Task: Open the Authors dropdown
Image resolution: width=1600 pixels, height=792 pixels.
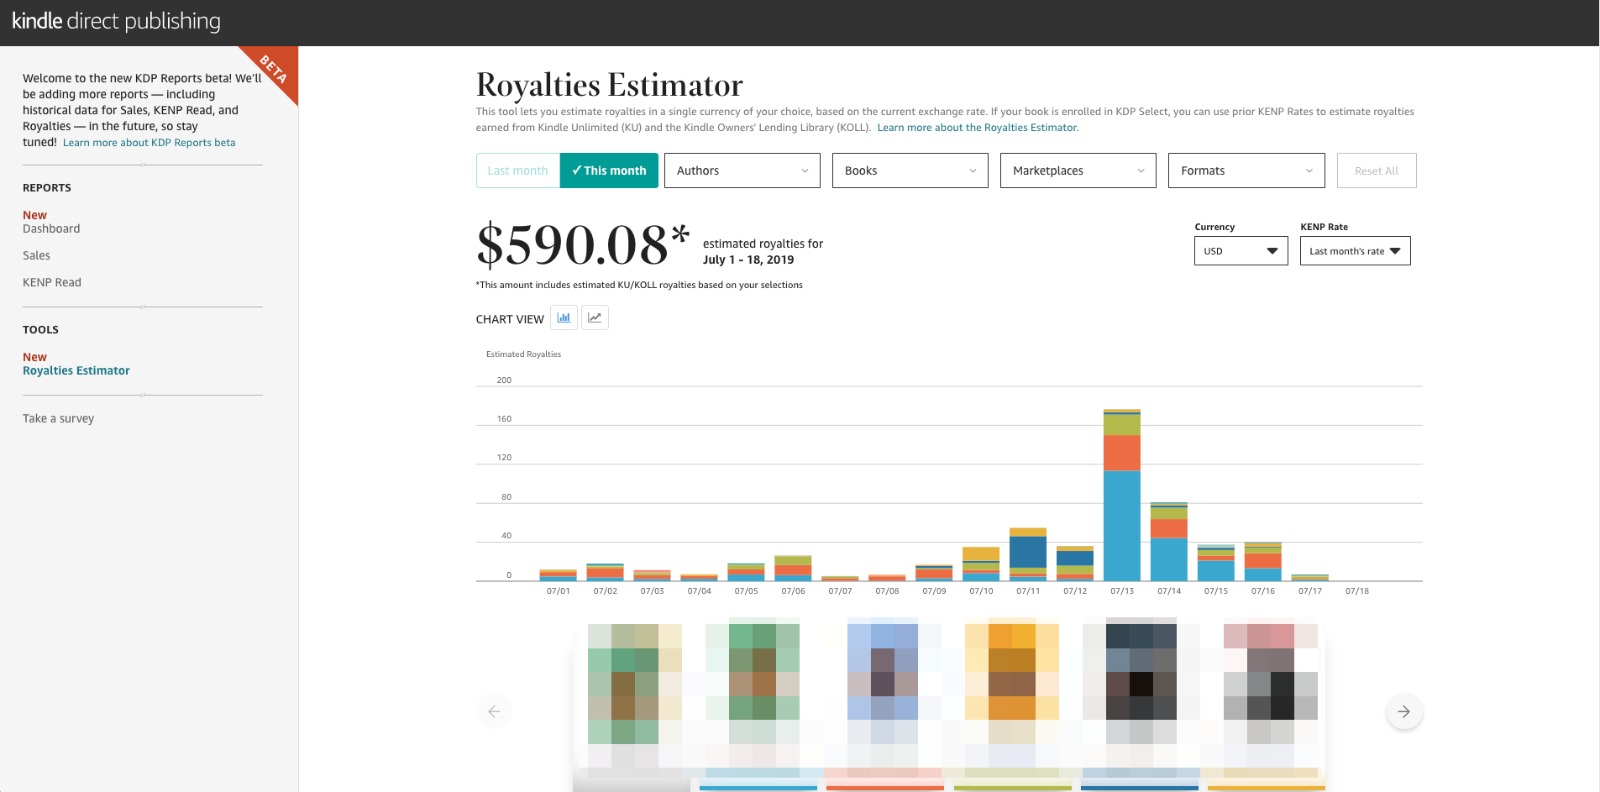Action: point(742,171)
